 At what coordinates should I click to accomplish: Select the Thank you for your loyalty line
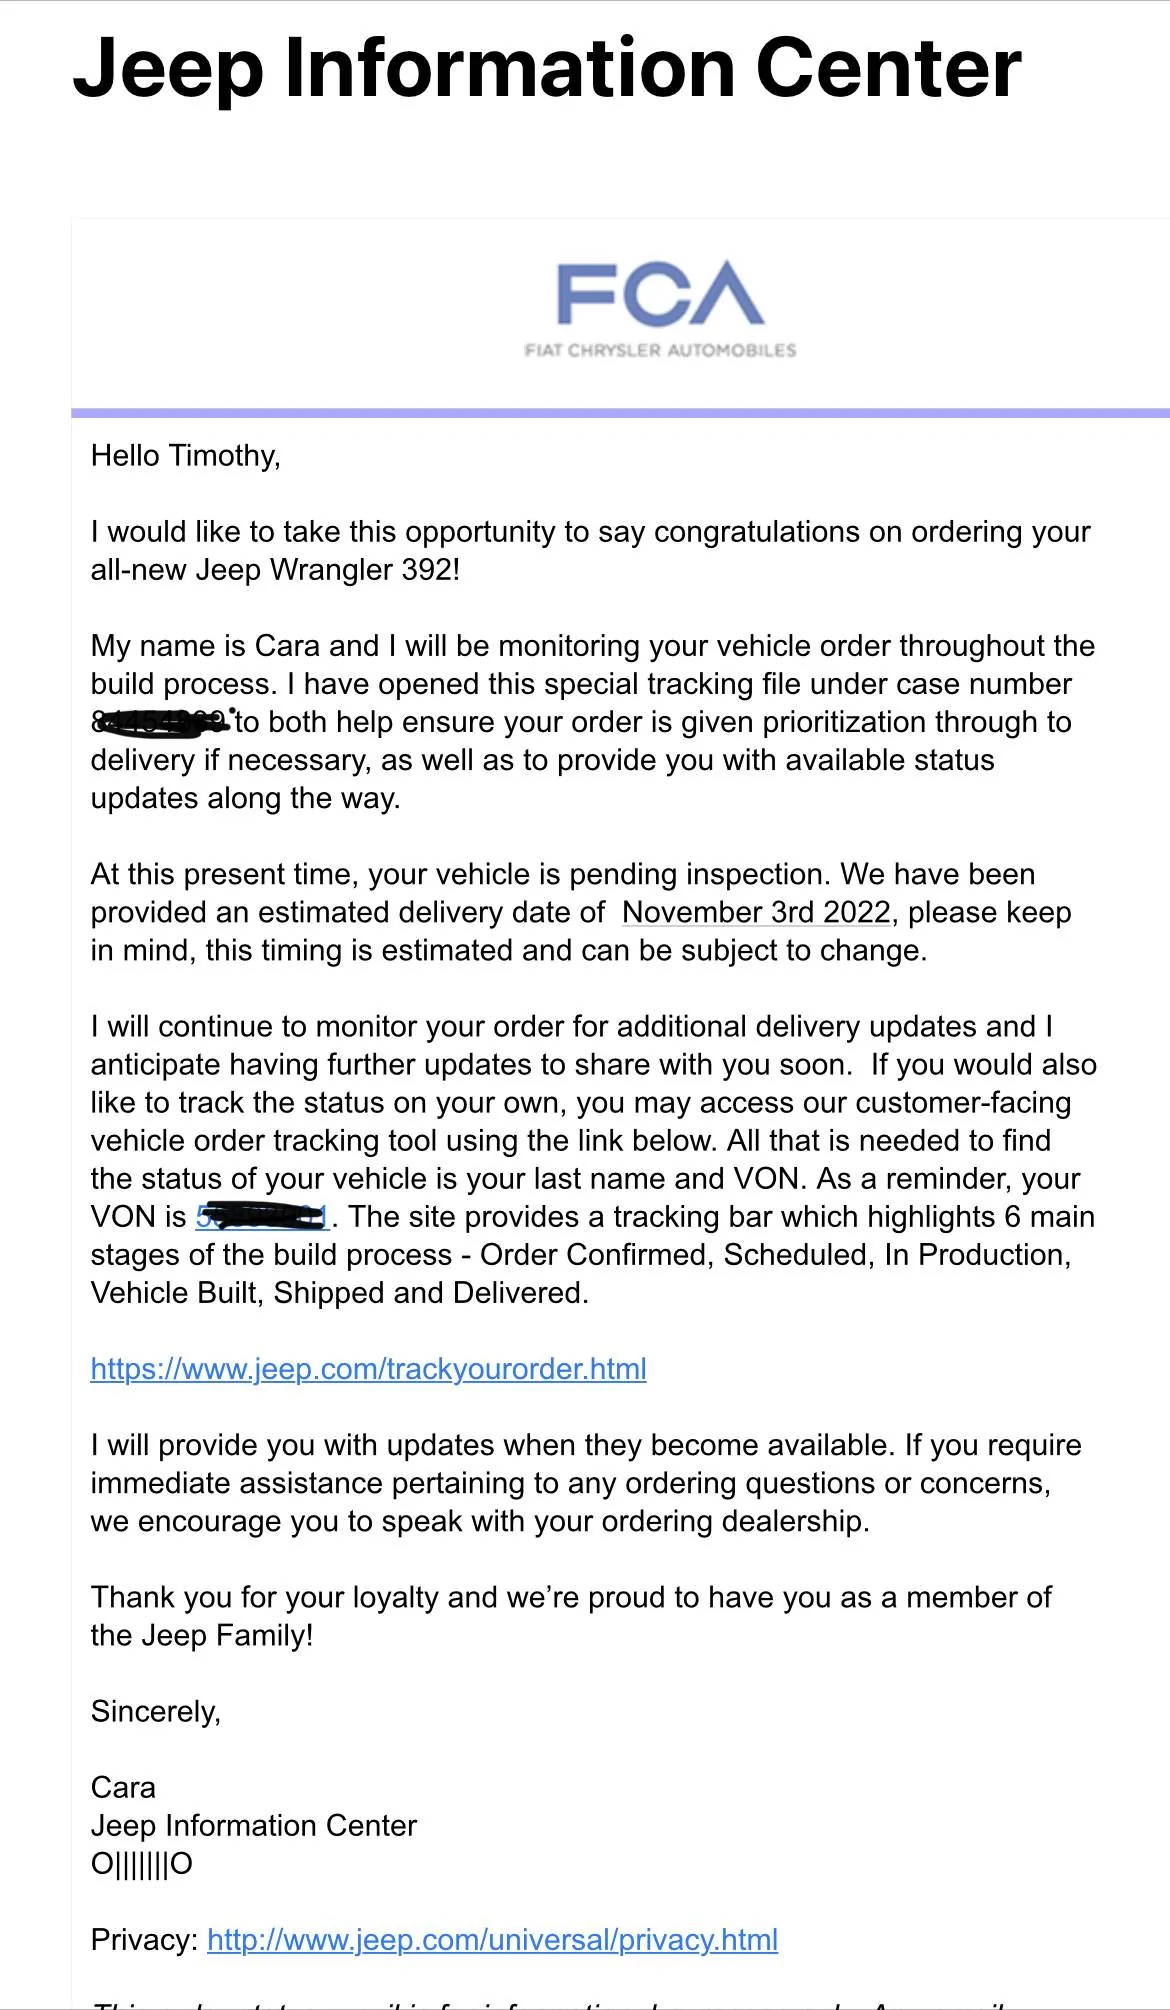(x=571, y=1616)
